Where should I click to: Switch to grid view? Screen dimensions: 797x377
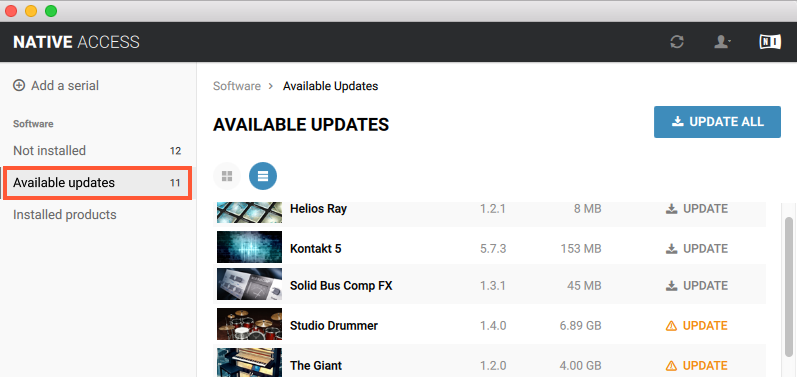[227, 176]
